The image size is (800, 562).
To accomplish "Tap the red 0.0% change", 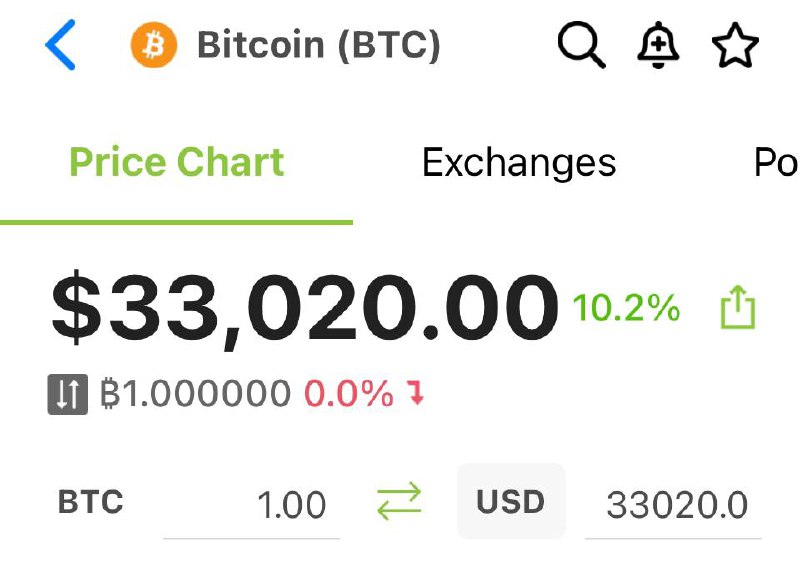I will (x=348, y=395).
